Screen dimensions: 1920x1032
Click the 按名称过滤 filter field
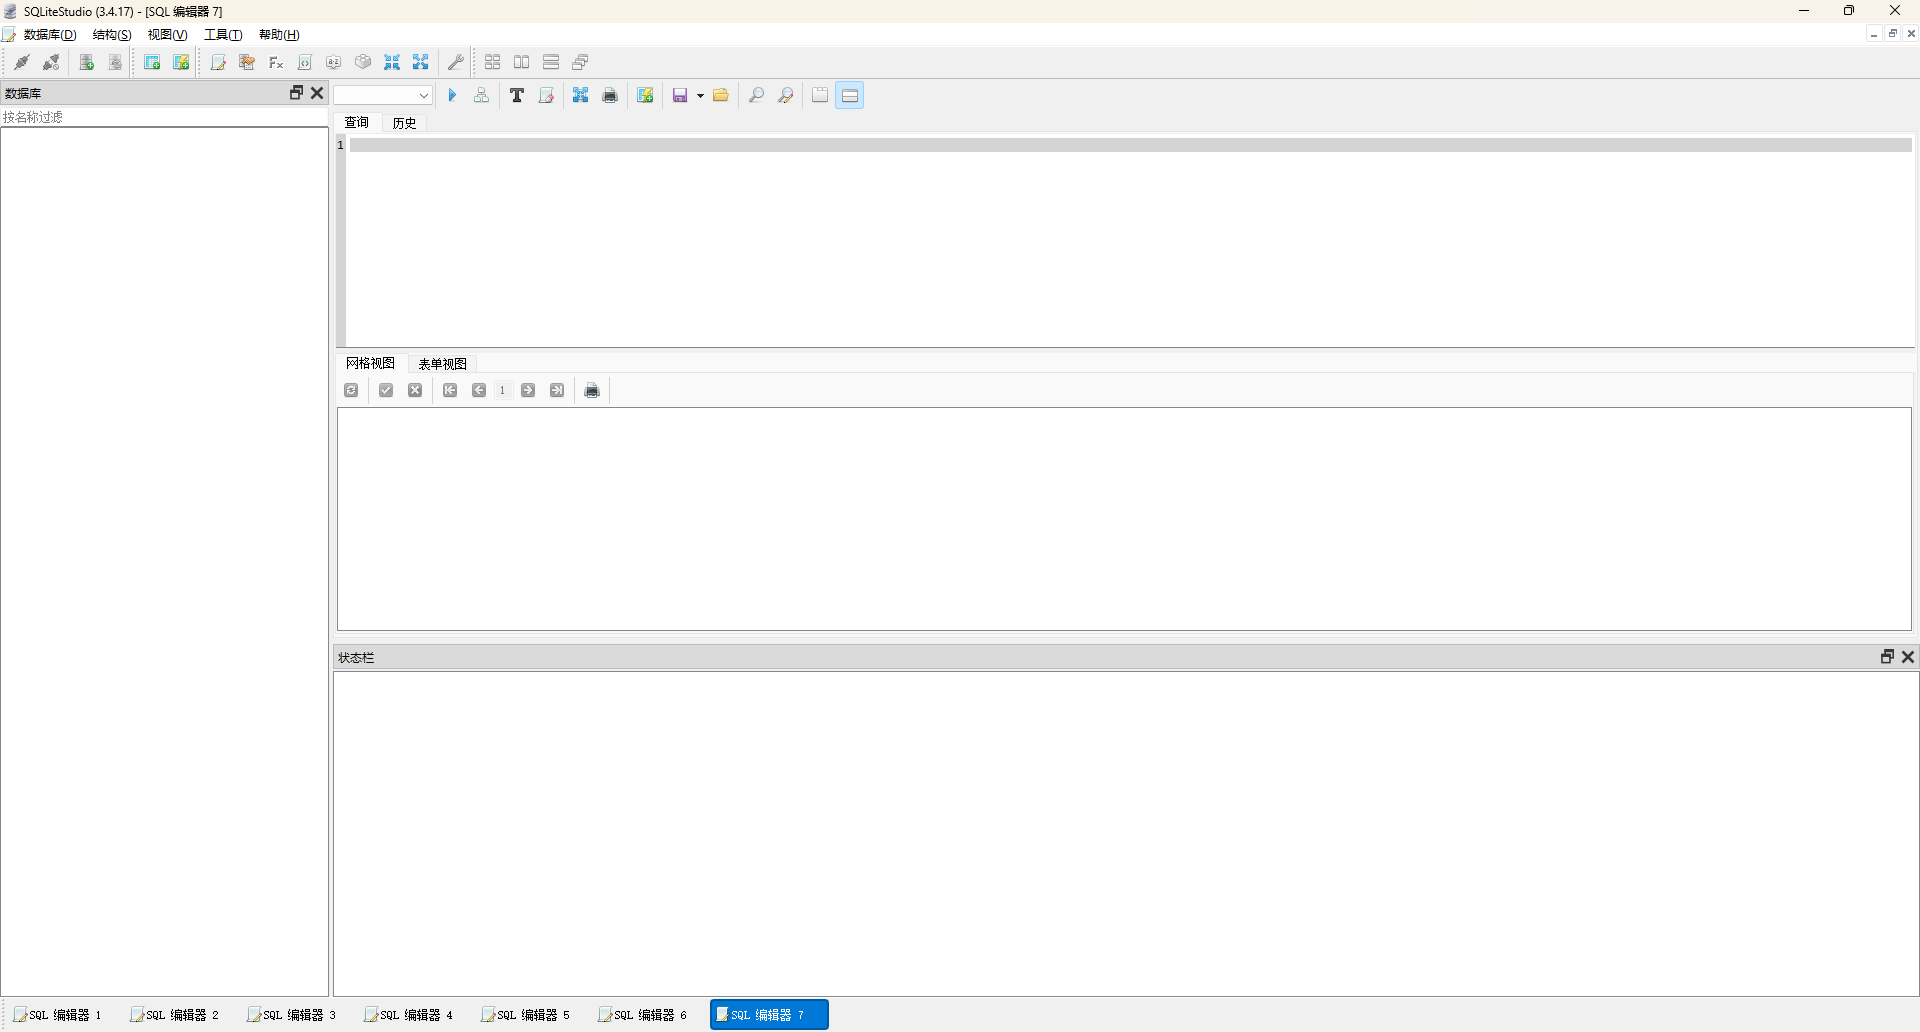pos(164,117)
